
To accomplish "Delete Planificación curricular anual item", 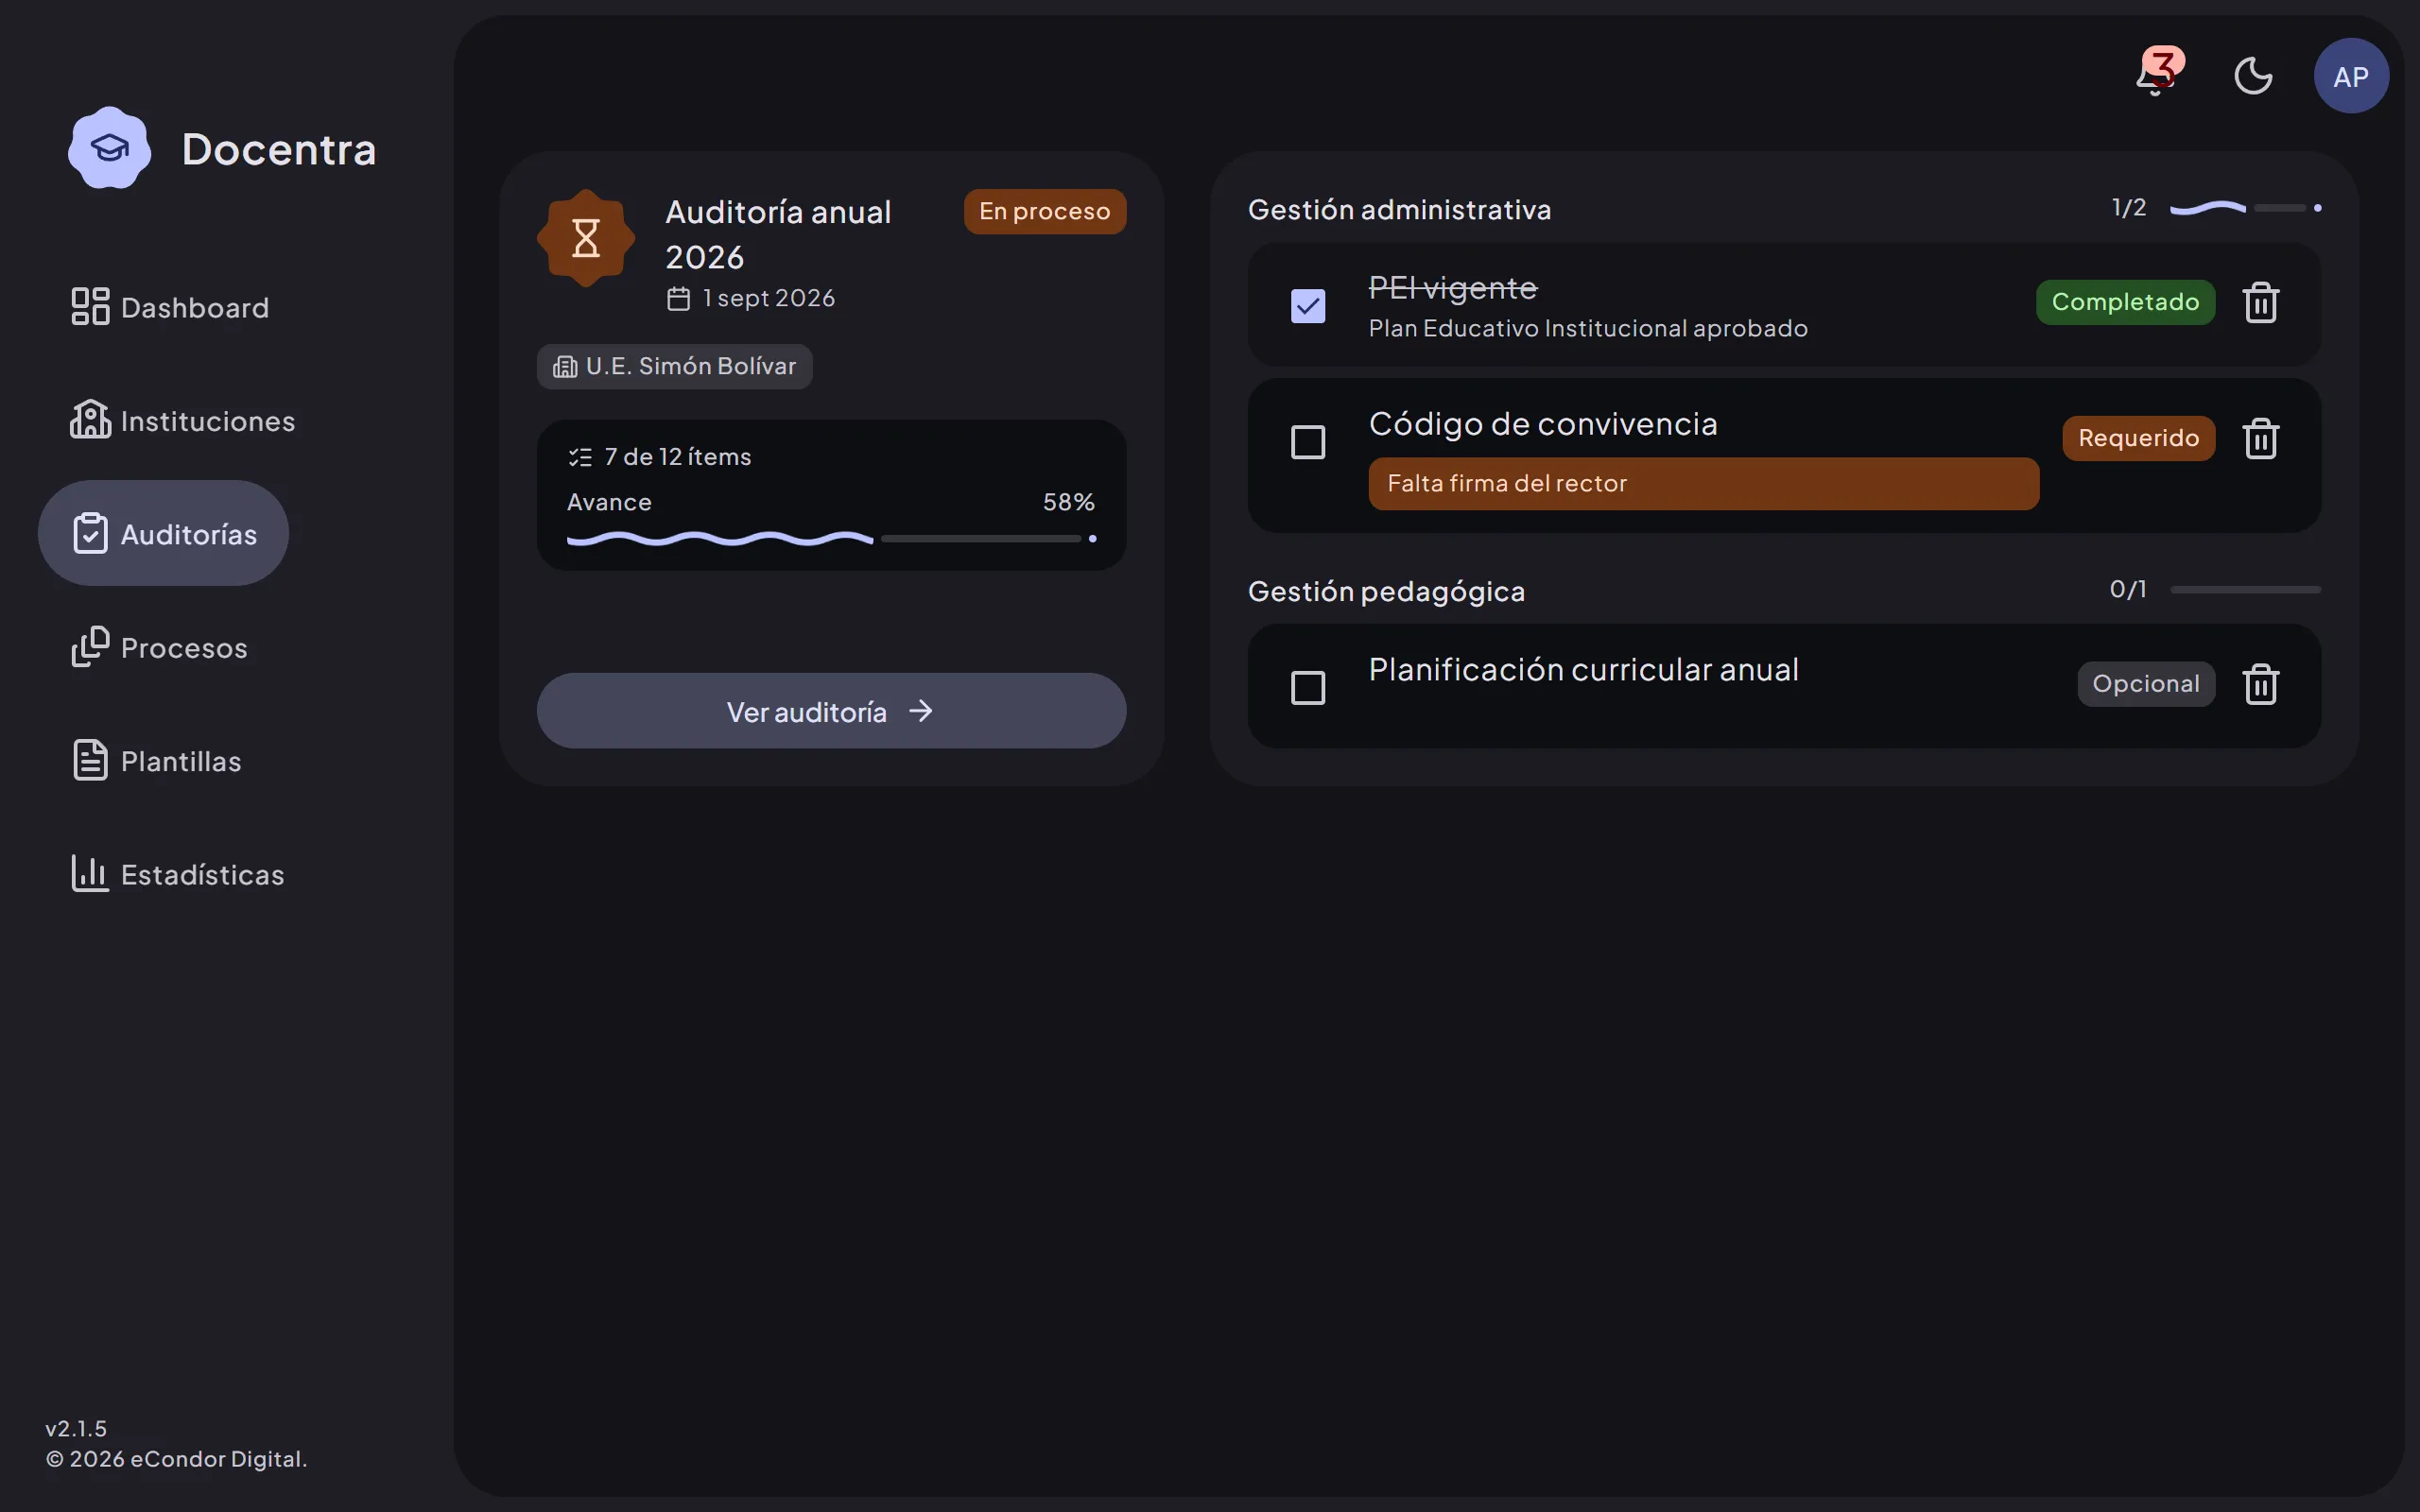I will point(2261,684).
